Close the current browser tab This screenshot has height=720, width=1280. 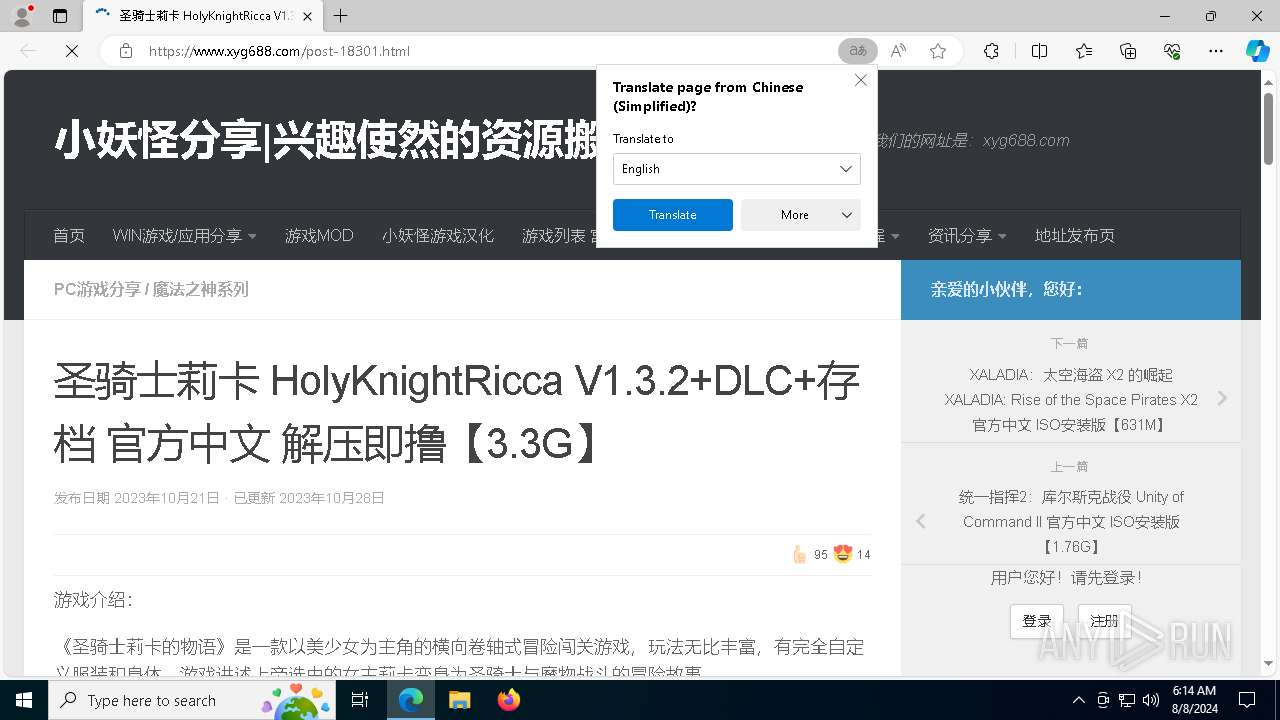307,16
